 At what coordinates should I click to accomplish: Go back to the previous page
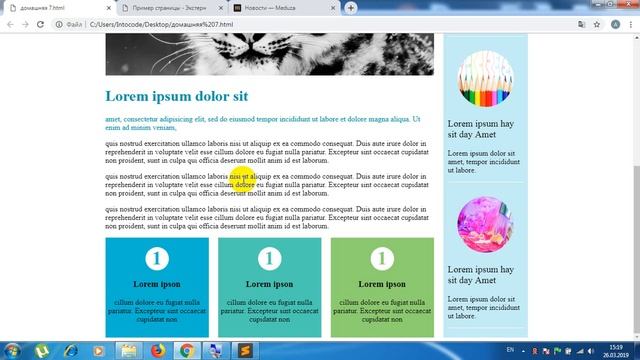[10, 24]
